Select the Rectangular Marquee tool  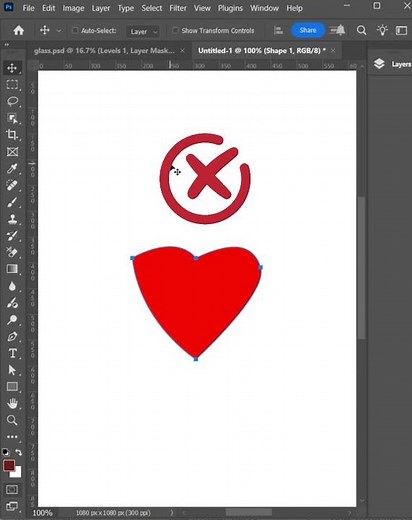tap(12, 85)
